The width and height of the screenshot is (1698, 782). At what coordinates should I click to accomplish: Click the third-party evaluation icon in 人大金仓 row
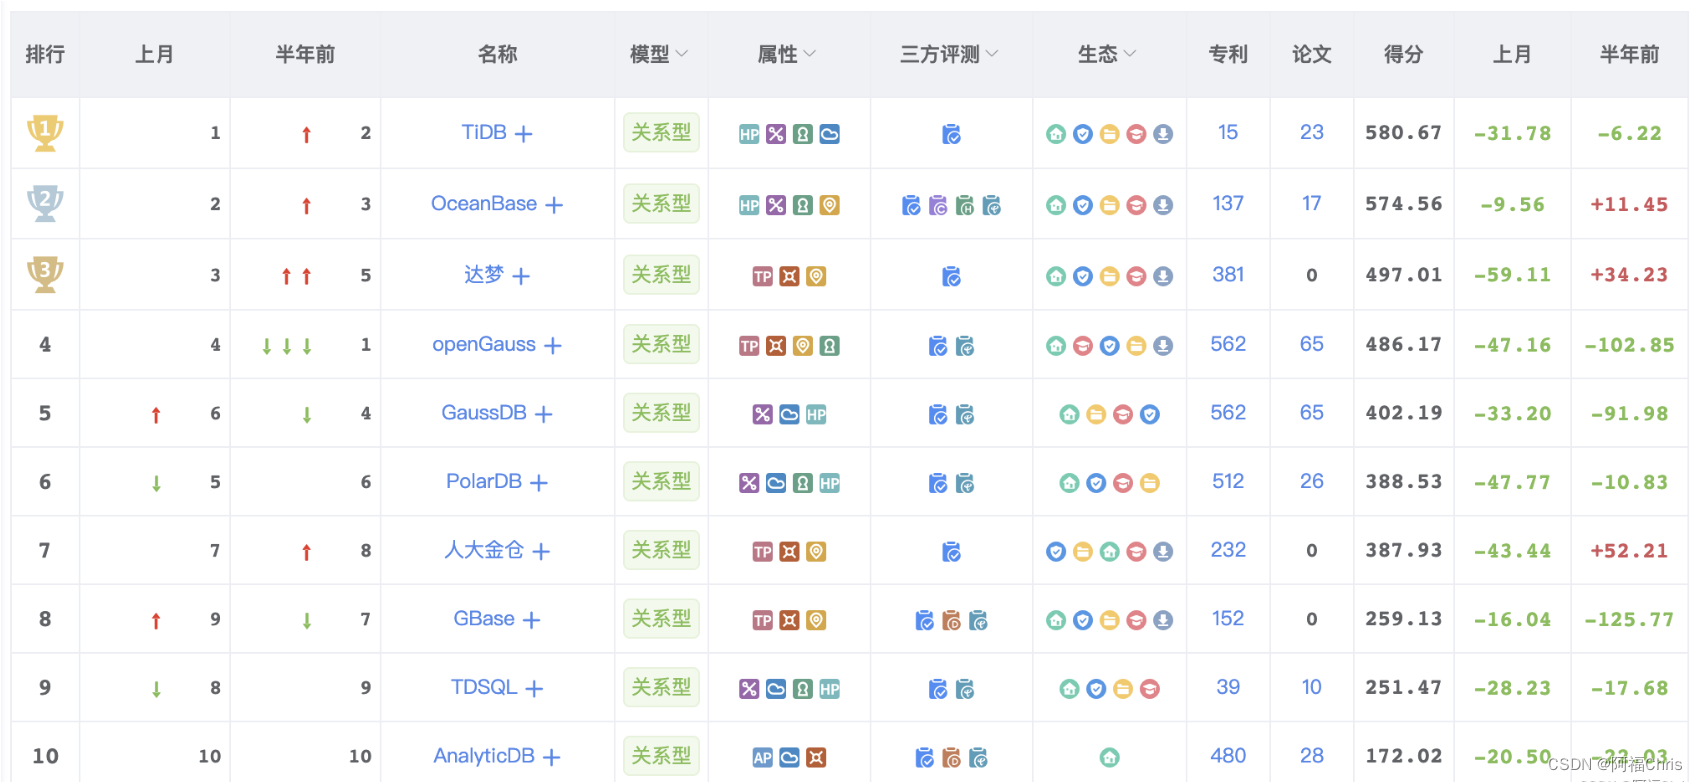(x=951, y=552)
